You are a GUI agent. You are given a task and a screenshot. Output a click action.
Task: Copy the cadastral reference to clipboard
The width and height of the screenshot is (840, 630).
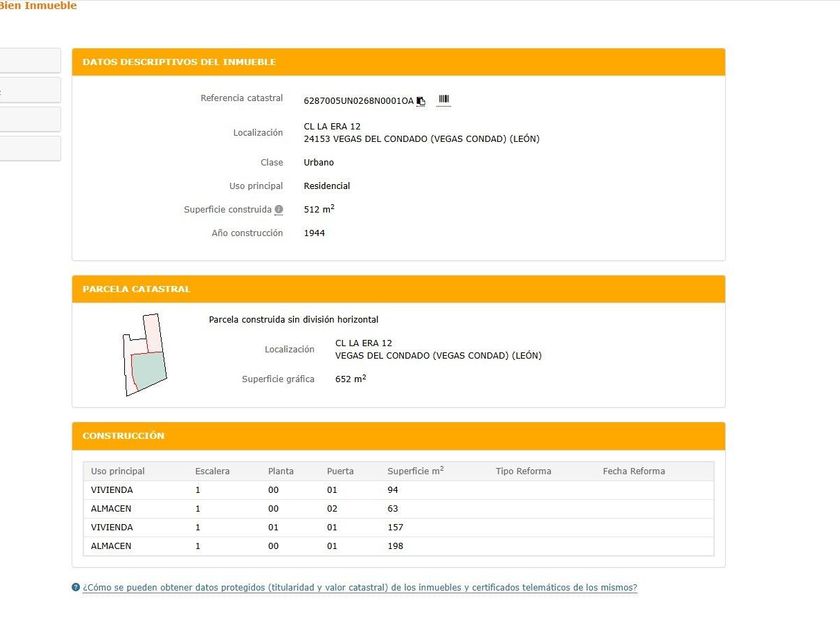(421, 100)
